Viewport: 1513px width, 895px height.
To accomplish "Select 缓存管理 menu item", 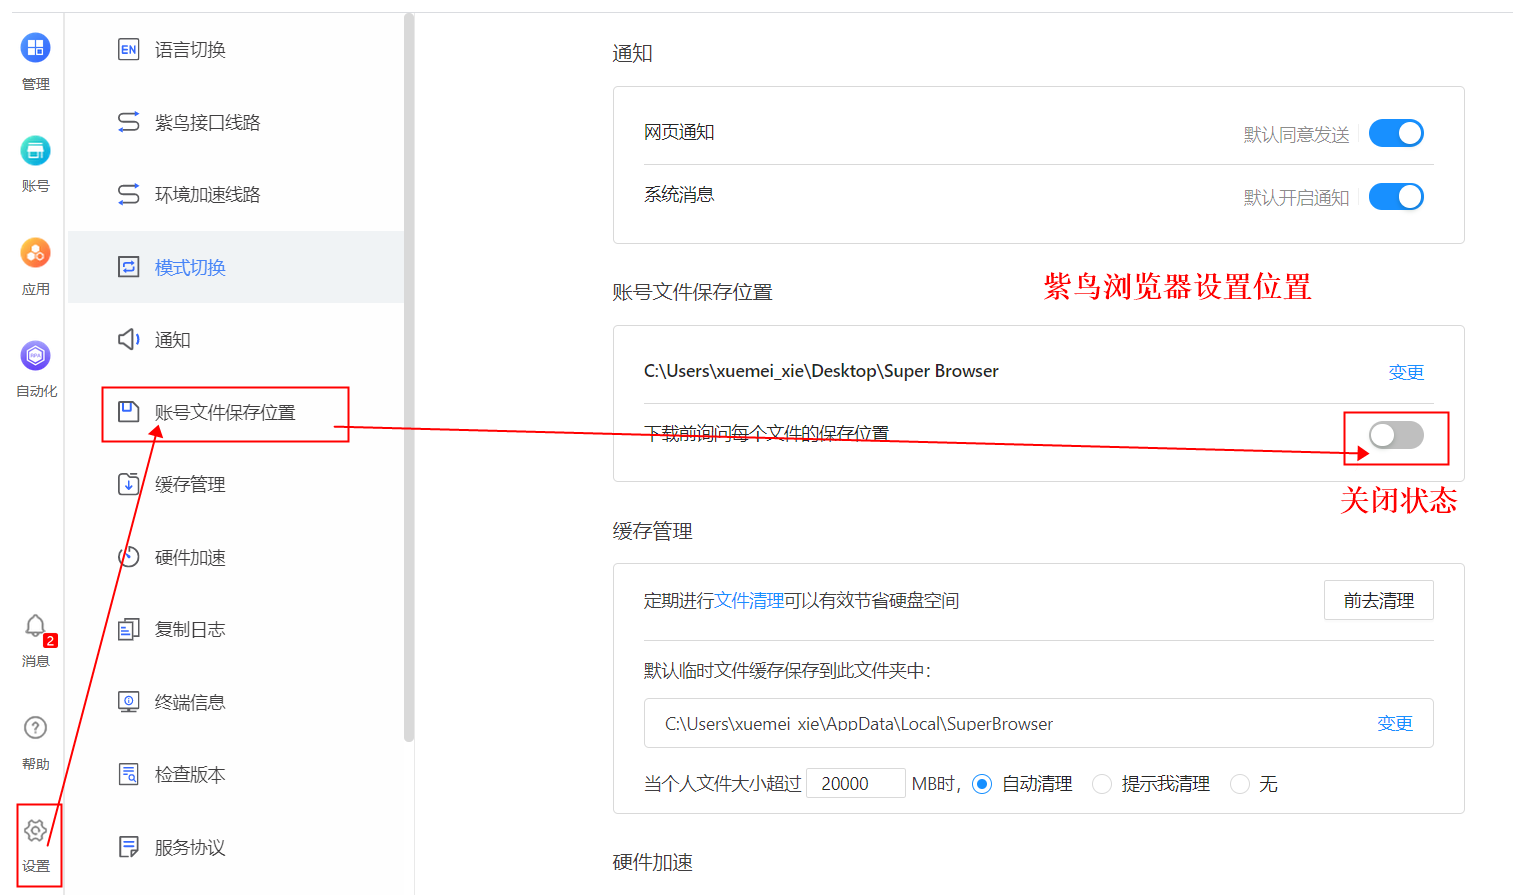I will pos(237,484).
